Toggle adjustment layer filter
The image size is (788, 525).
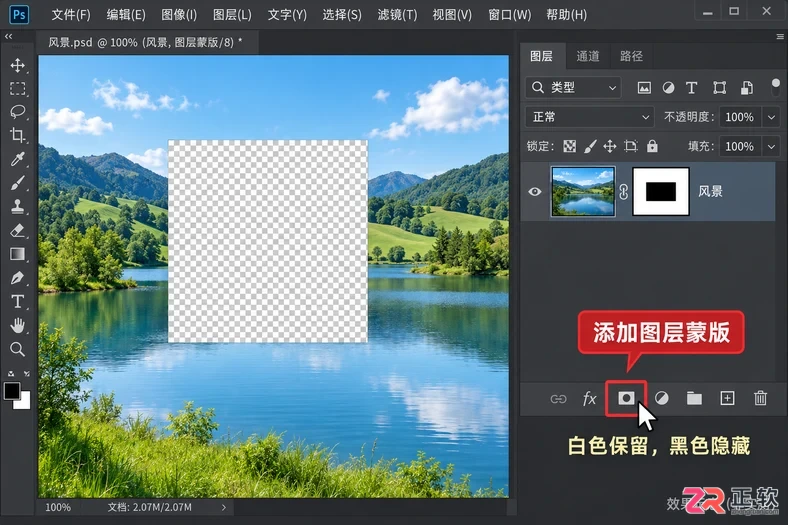tap(668, 88)
